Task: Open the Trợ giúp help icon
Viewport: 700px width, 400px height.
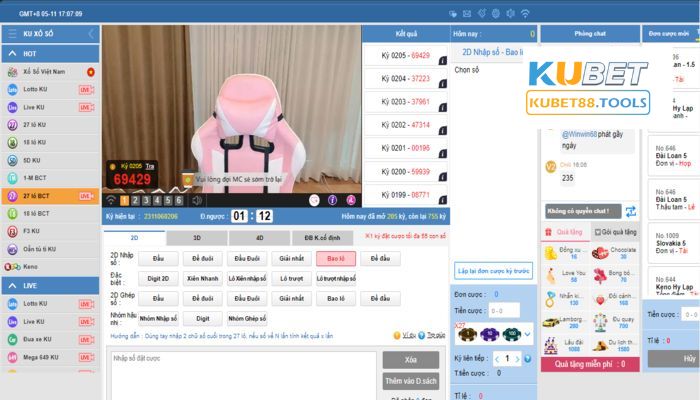Action: pos(421,335)
